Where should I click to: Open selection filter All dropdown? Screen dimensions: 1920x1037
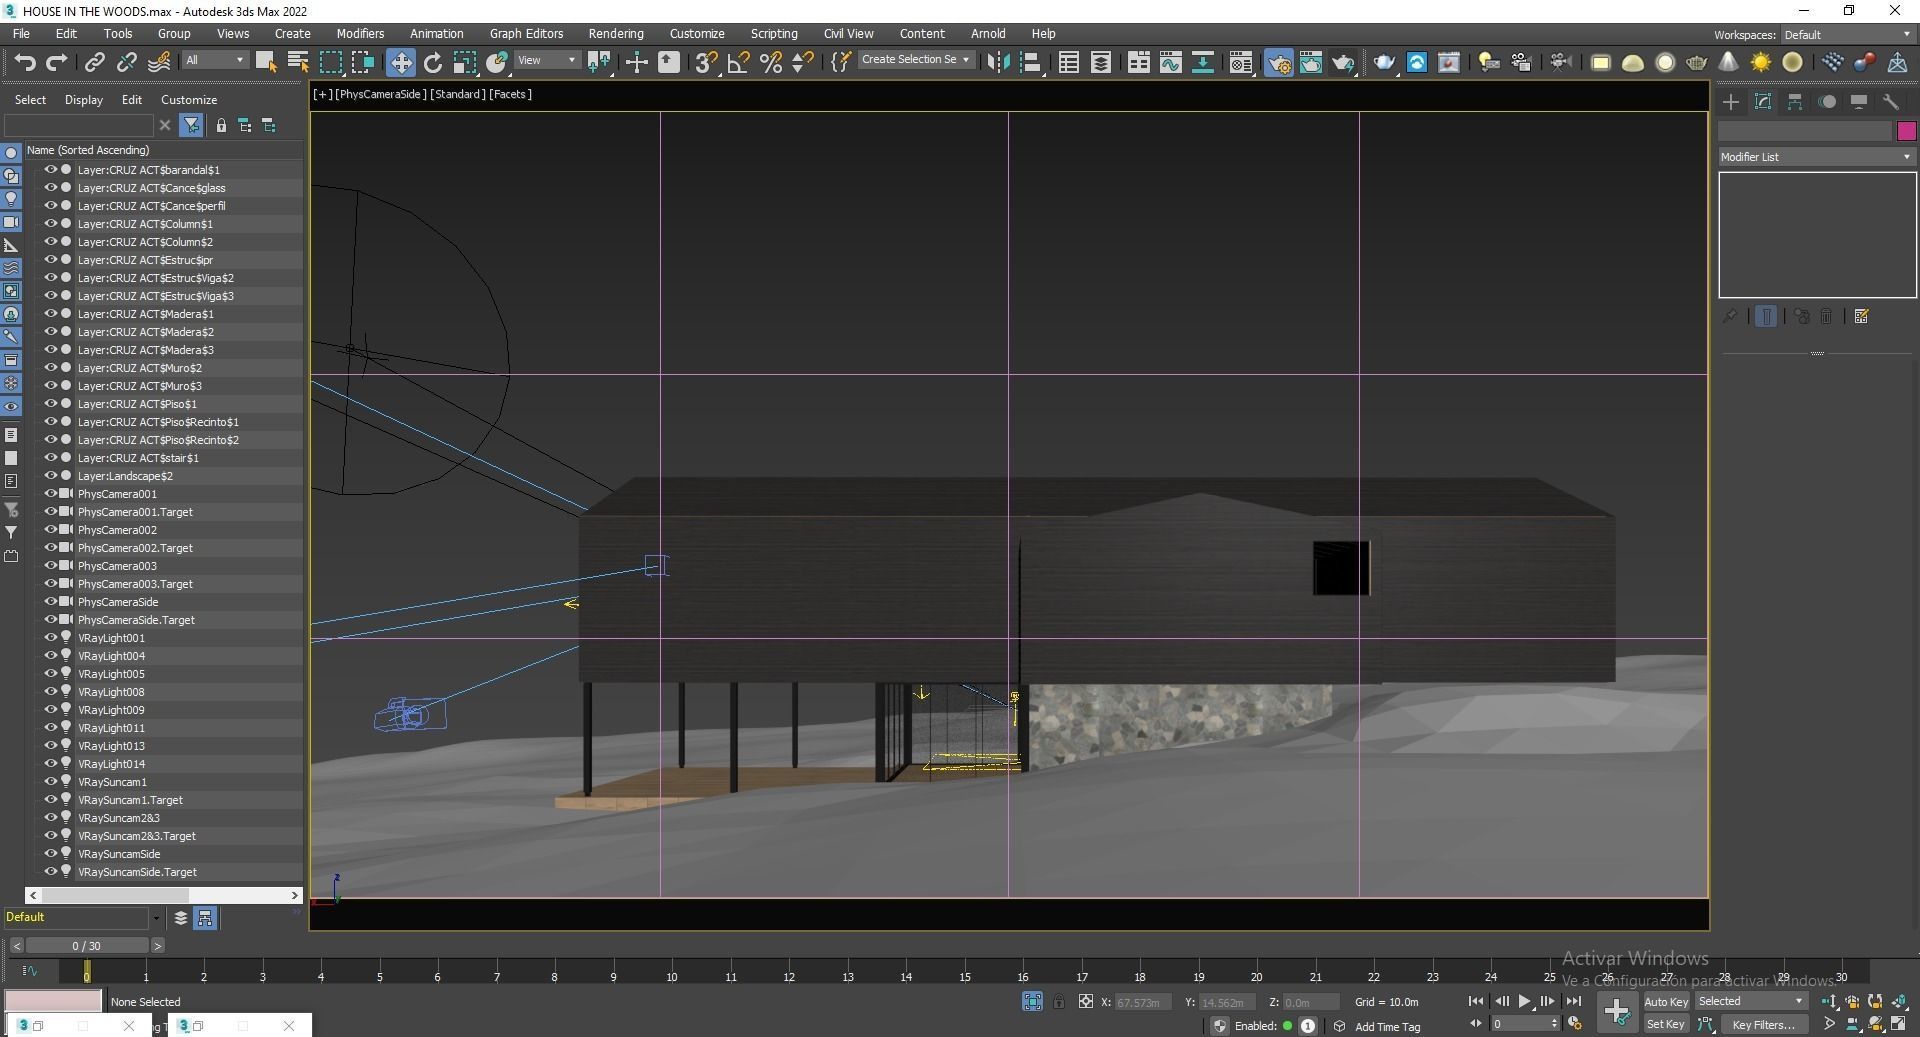pos(215,60)
